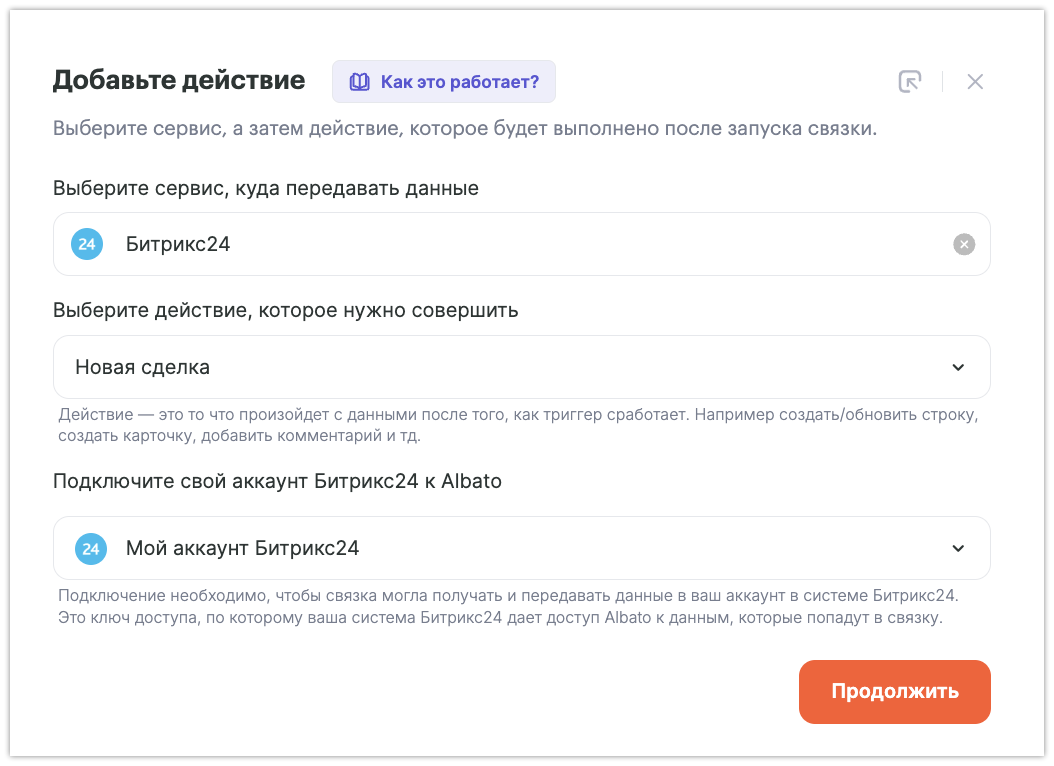
Task: Click the subtitle starting "Выберите сервис, а затем действие"
Action: pyautogui.click(x=465, y=130)
